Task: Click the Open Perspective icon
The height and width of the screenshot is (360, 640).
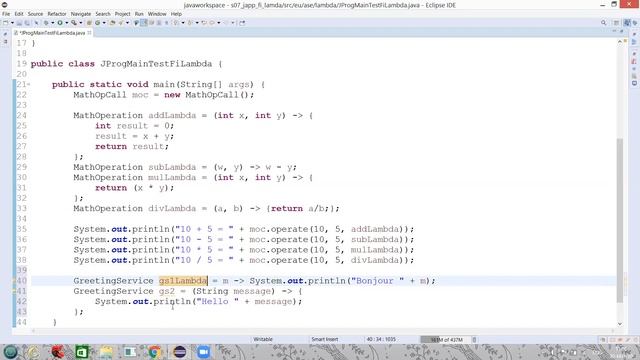Action: coord(616,23)
